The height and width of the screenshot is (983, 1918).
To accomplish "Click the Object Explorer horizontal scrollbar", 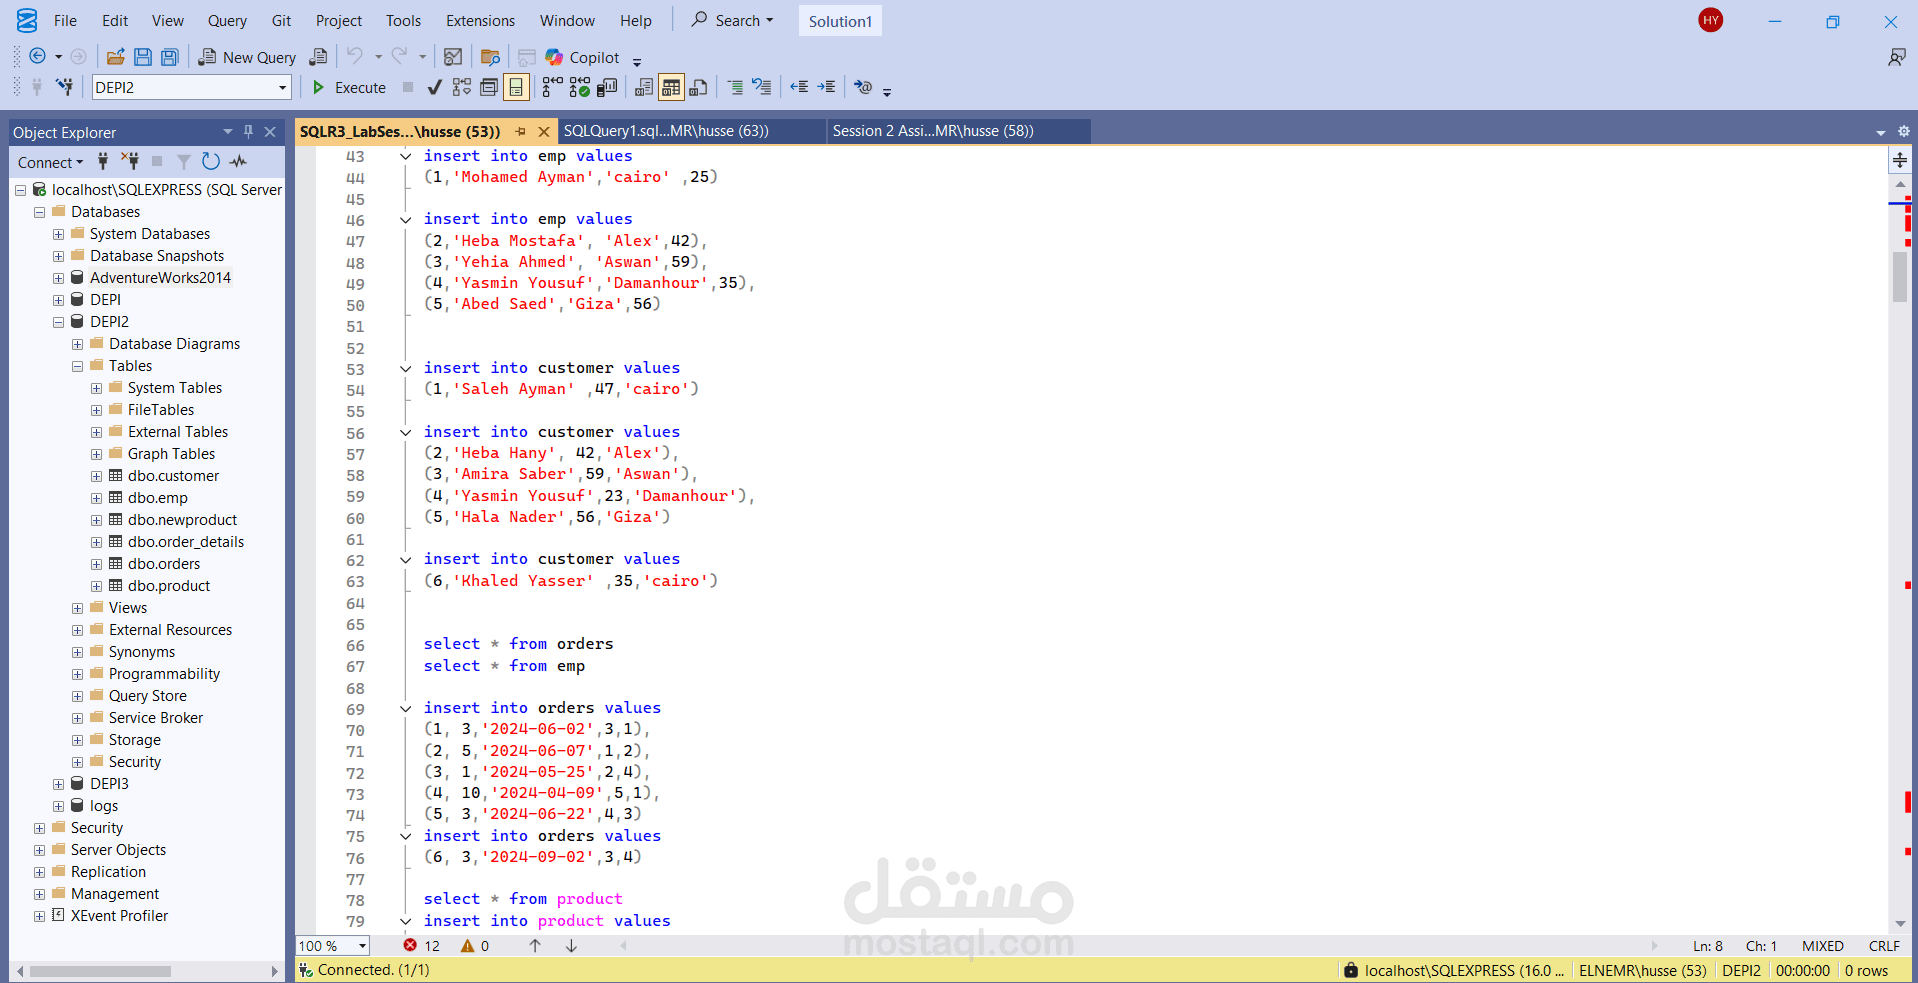I will coord(100,971).
